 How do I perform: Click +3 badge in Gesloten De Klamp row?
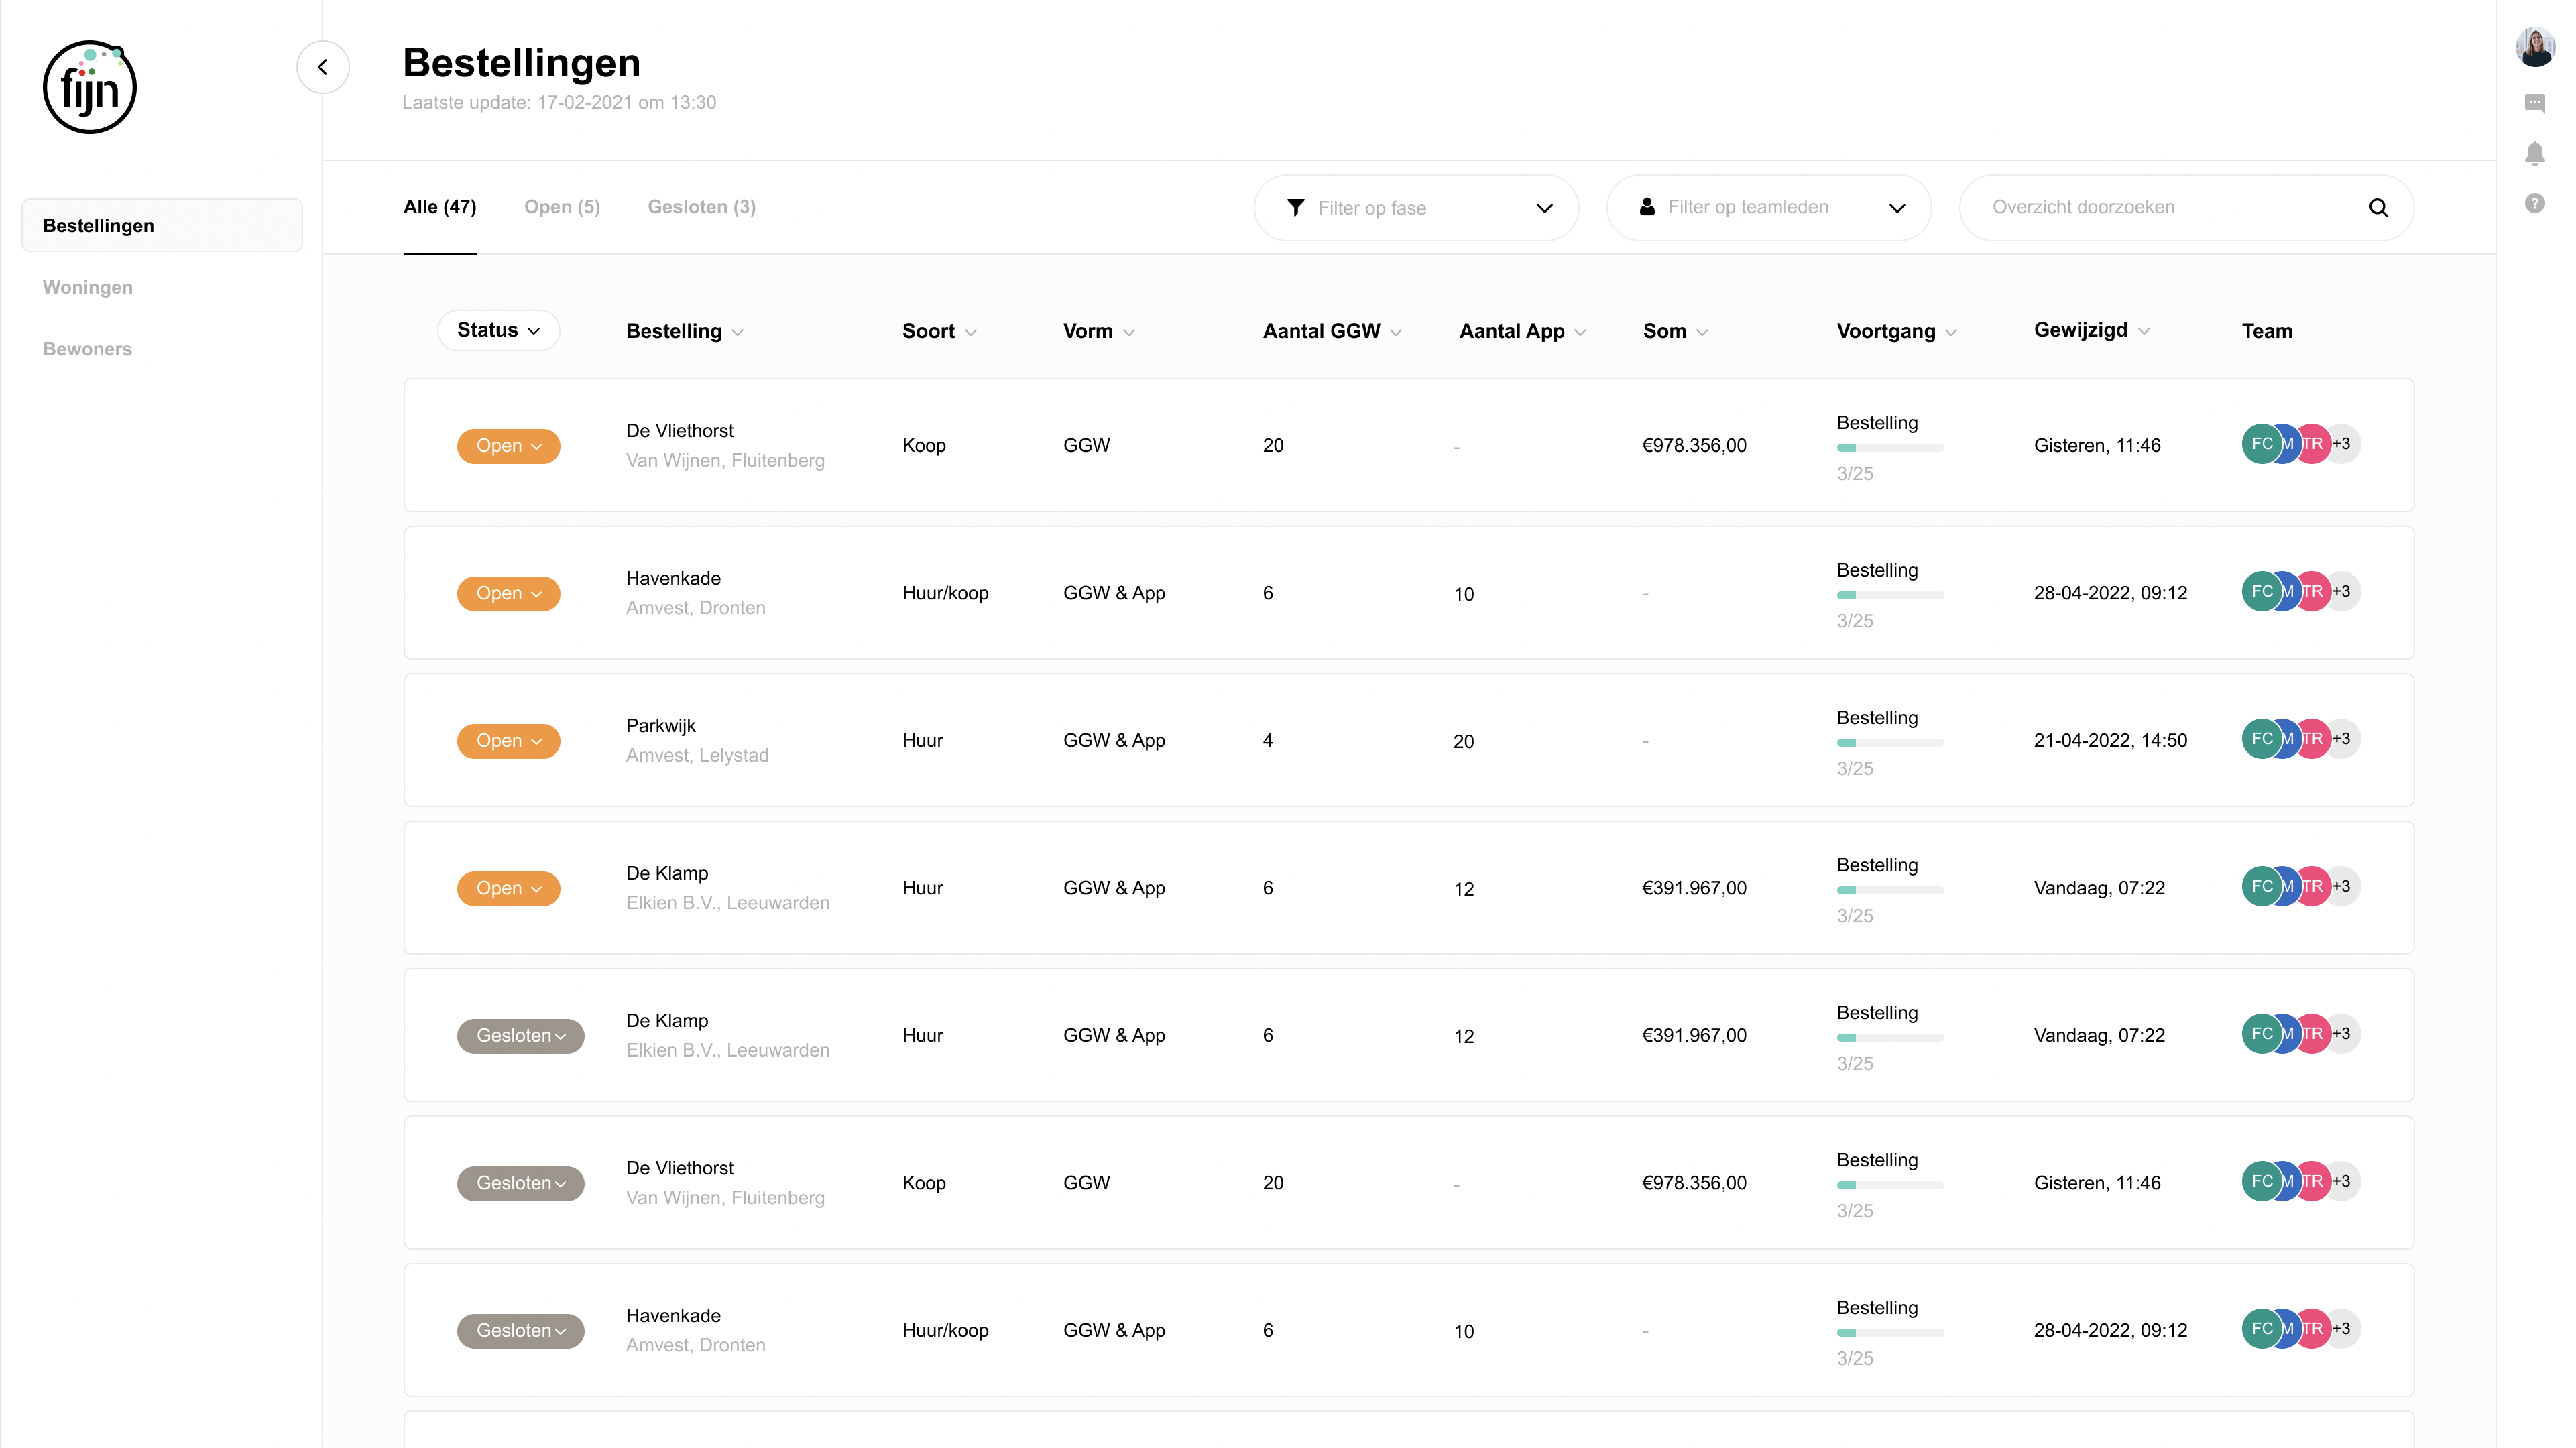(x=2342, y=1034)
